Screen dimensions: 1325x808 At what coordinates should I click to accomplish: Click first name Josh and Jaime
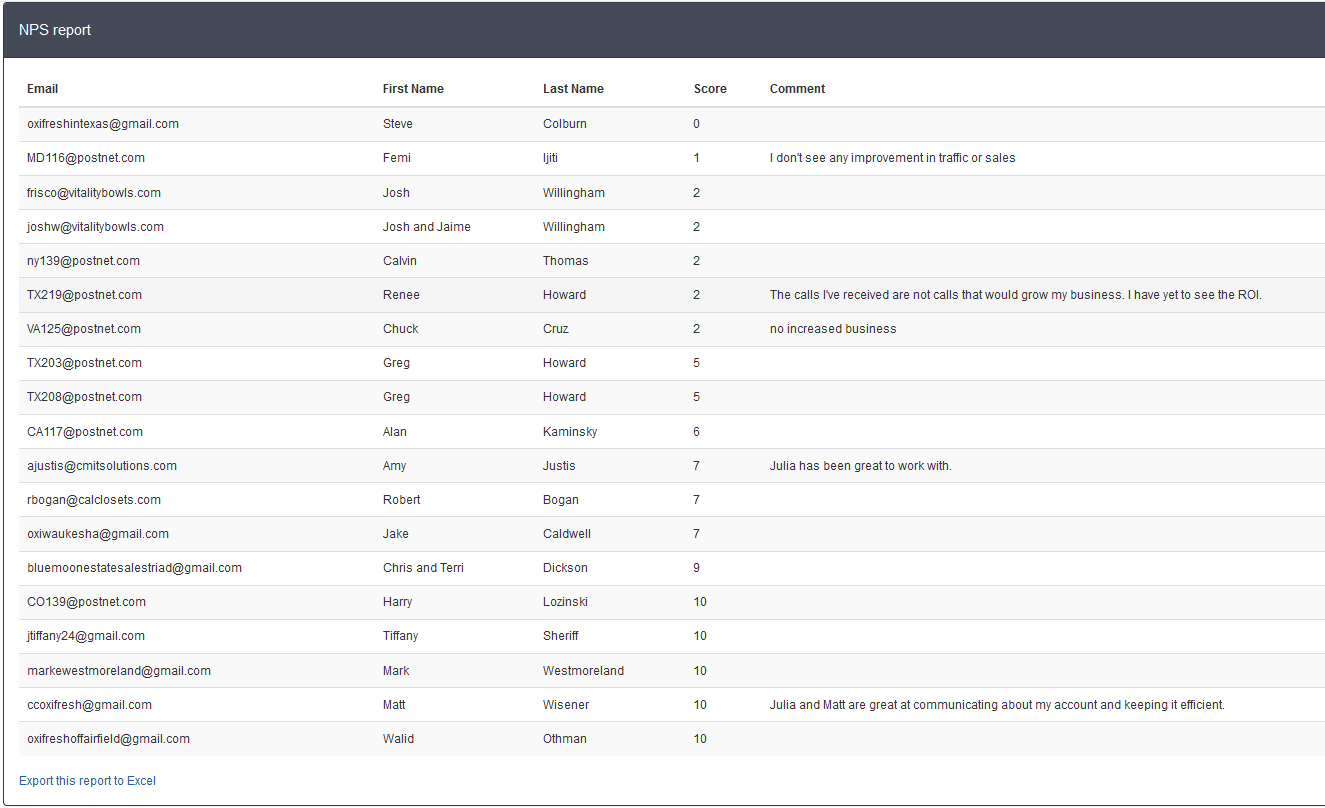pyautogui.click(x=427, y=227)
